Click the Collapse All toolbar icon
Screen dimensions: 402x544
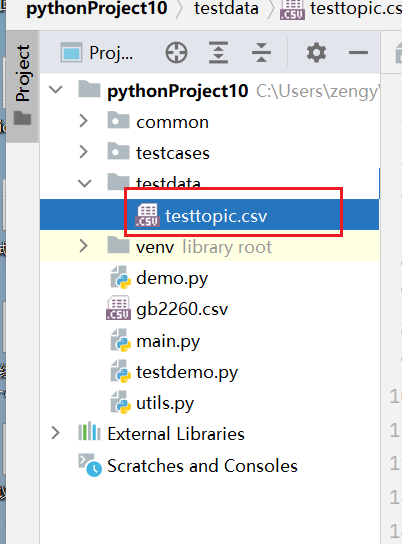click(261, 53)
